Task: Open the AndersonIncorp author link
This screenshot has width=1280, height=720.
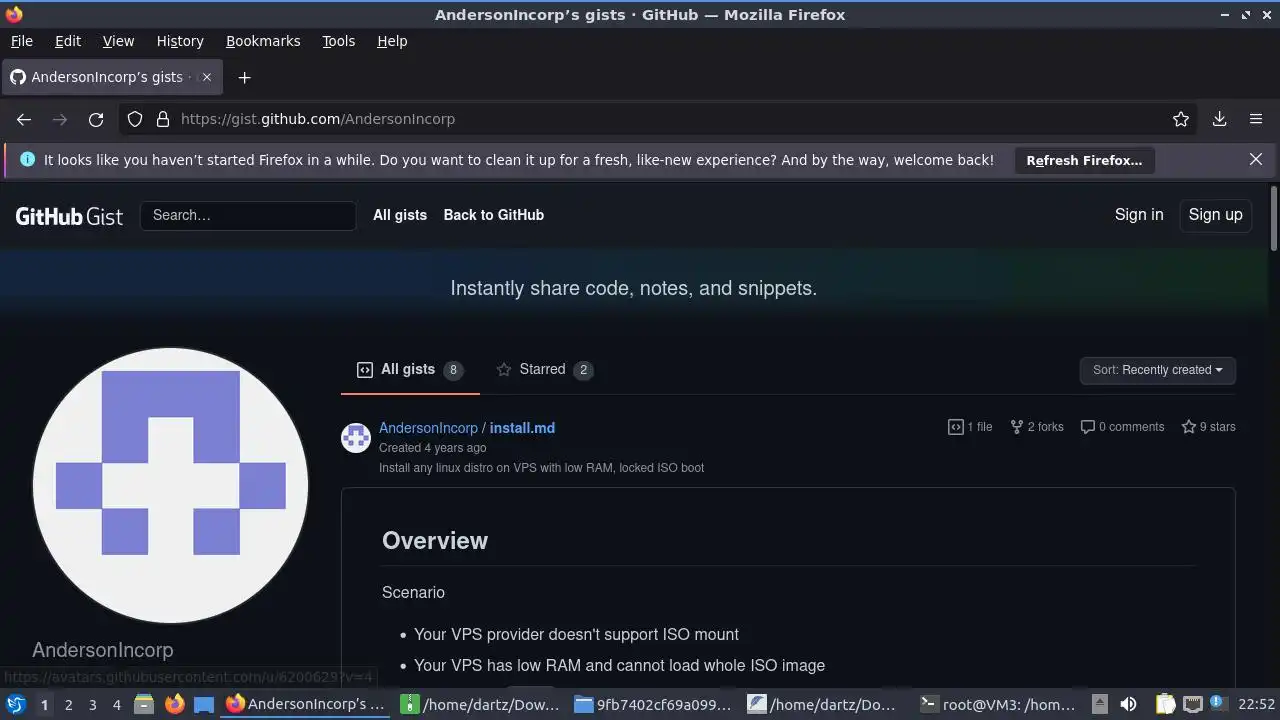Action: point(428,428)
